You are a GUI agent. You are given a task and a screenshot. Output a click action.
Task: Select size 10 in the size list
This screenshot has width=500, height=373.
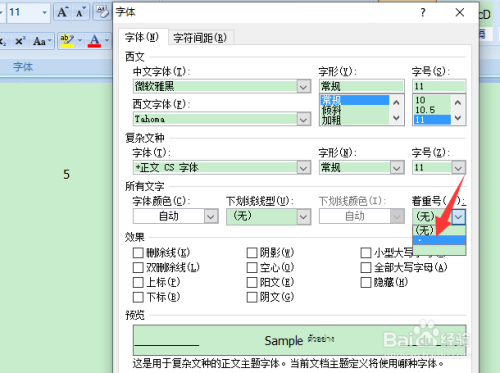pyautogui.click(x=432, y=100)
